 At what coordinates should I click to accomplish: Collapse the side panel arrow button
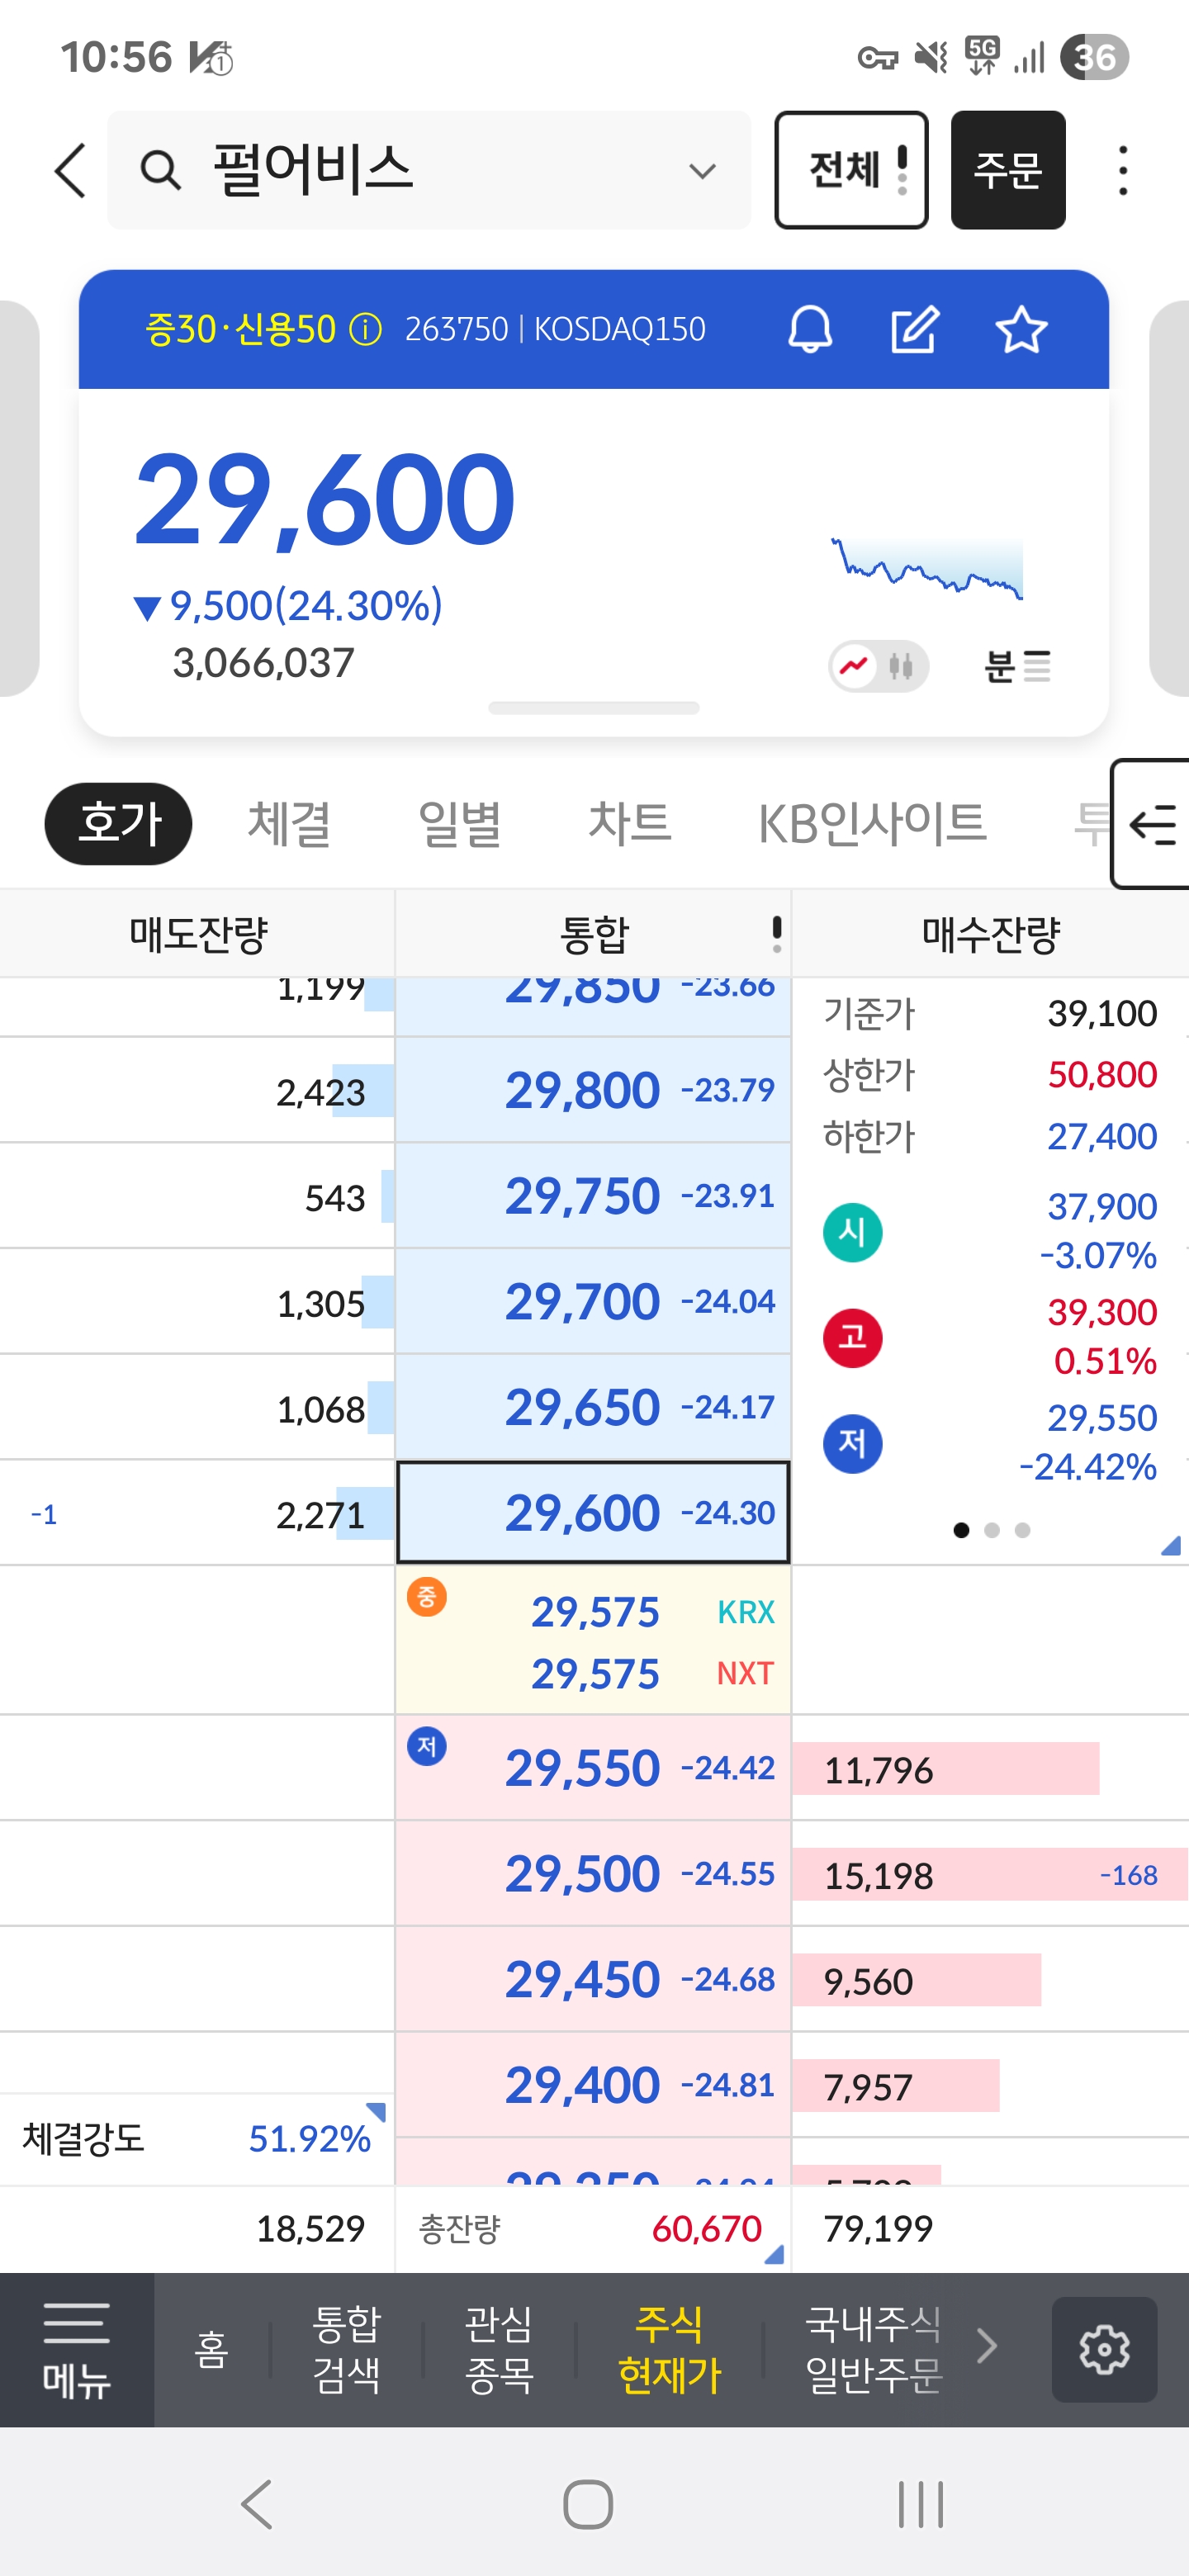coord(1152,824)
